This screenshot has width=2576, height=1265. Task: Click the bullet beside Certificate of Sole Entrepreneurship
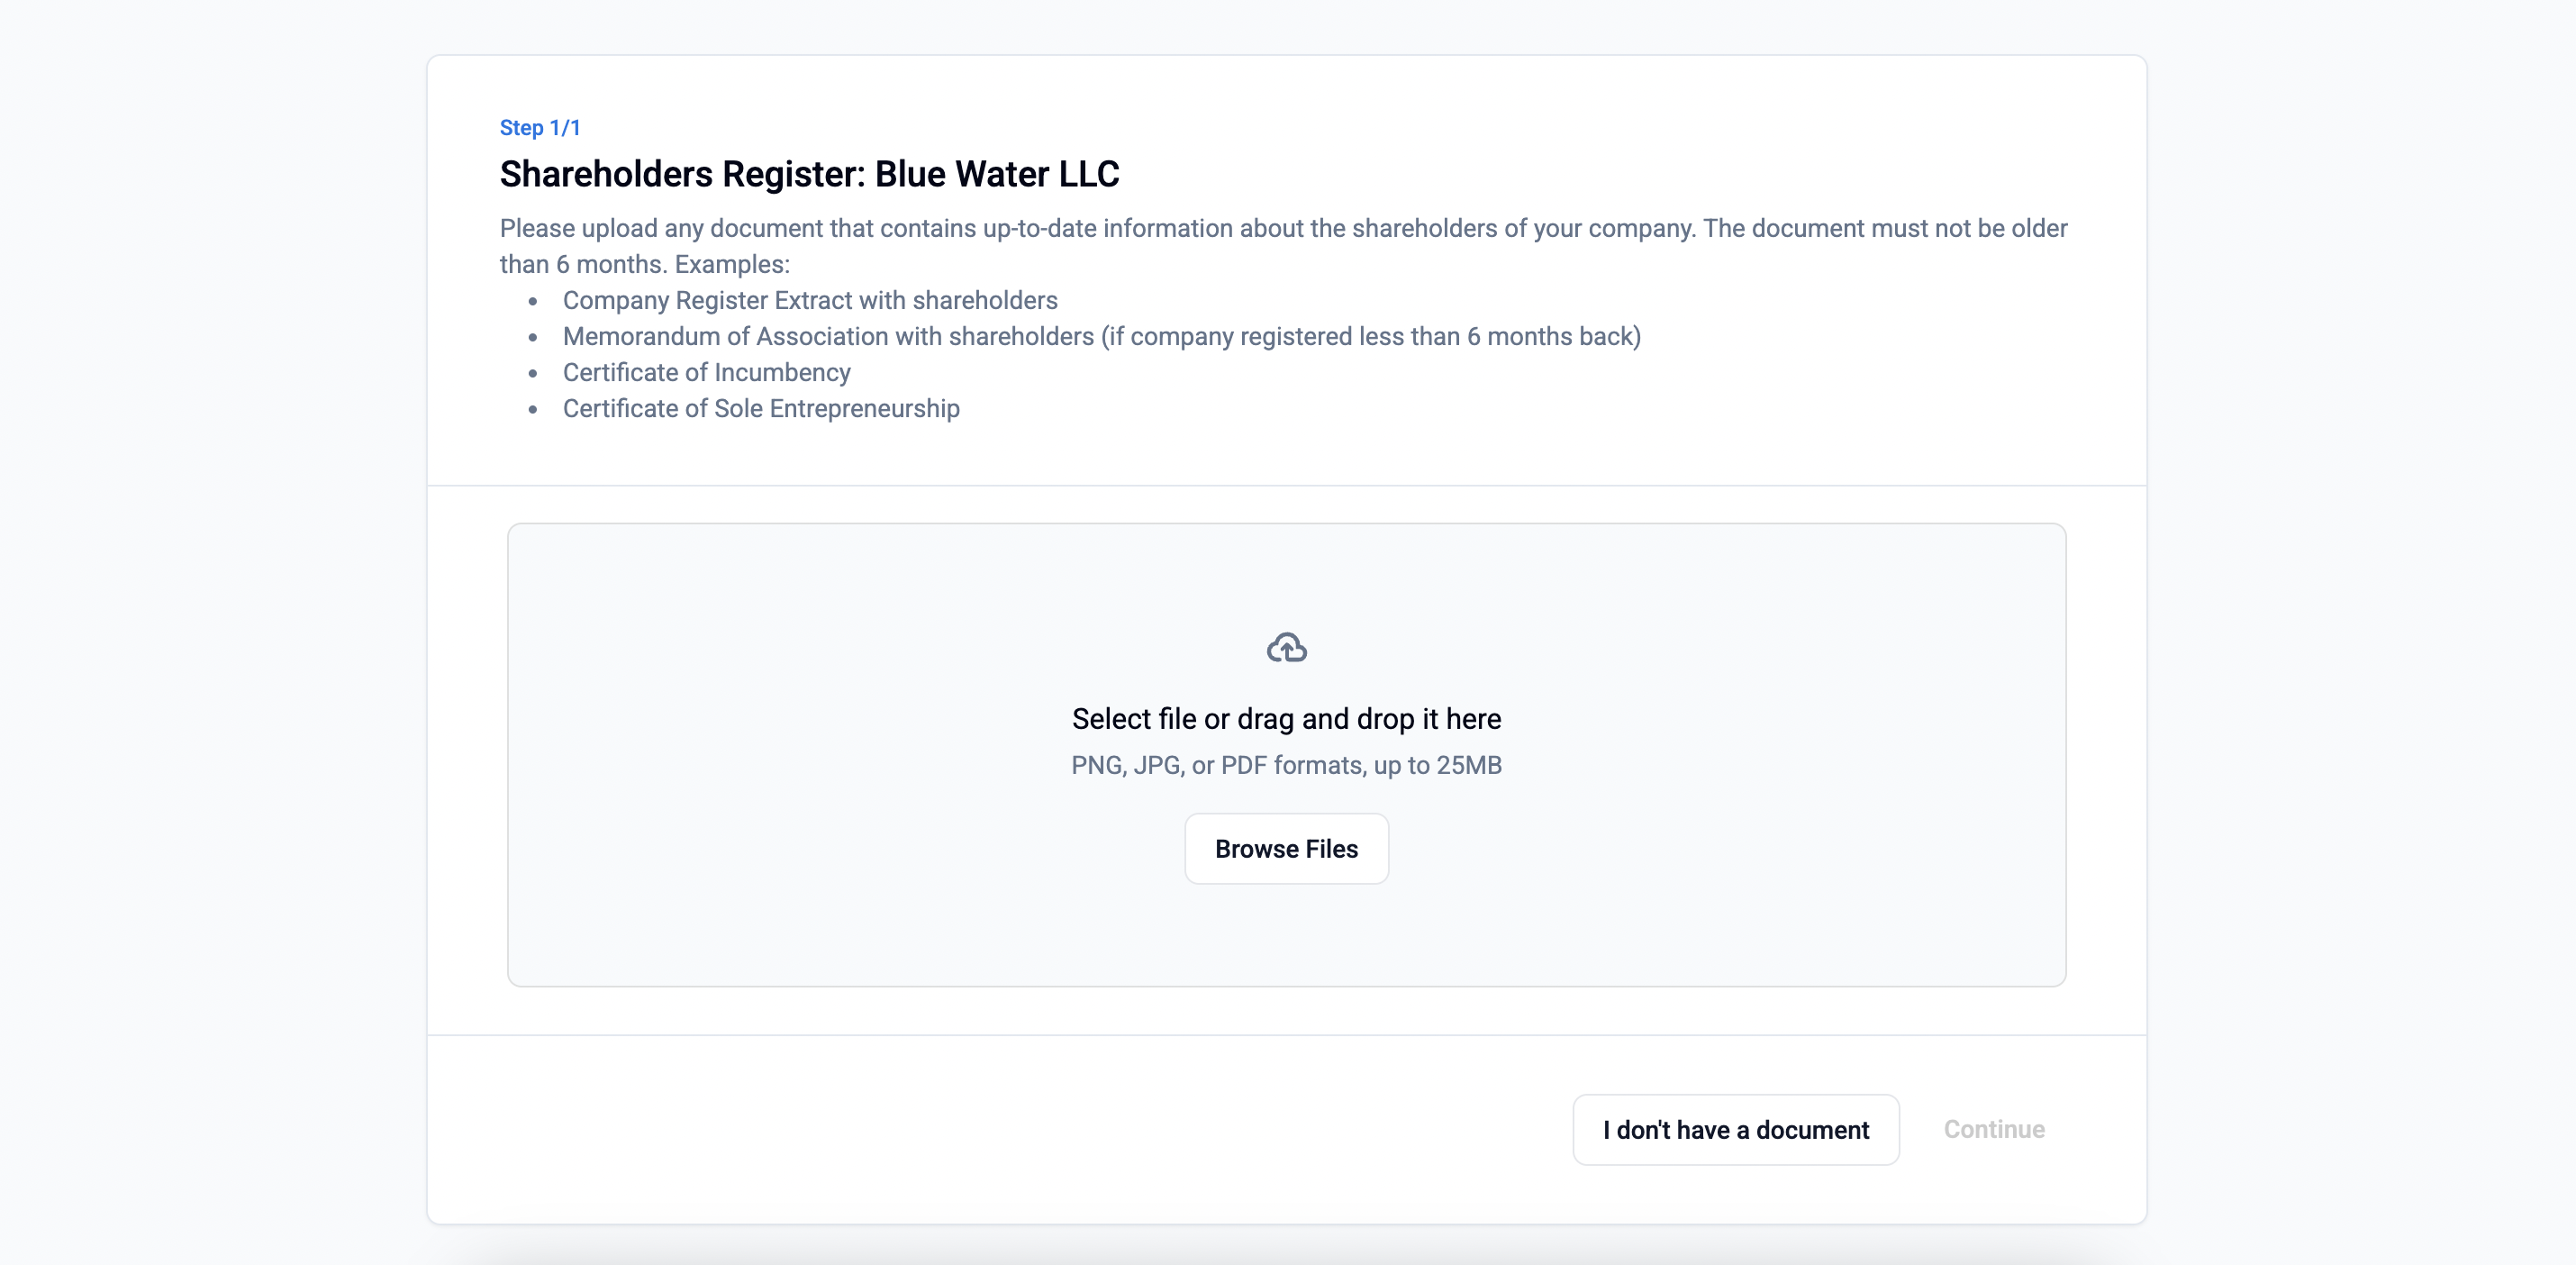(533, 409)
